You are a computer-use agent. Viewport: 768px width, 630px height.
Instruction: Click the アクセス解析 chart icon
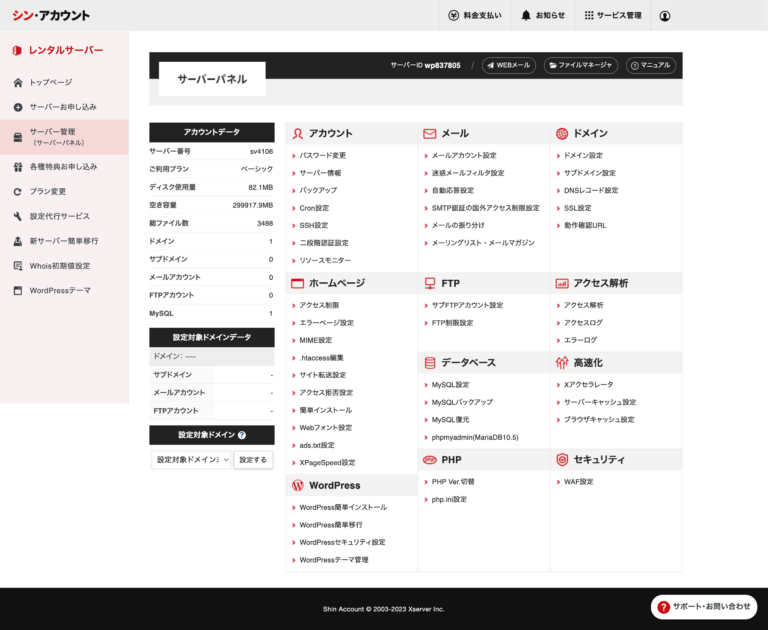tap(562, 283)
